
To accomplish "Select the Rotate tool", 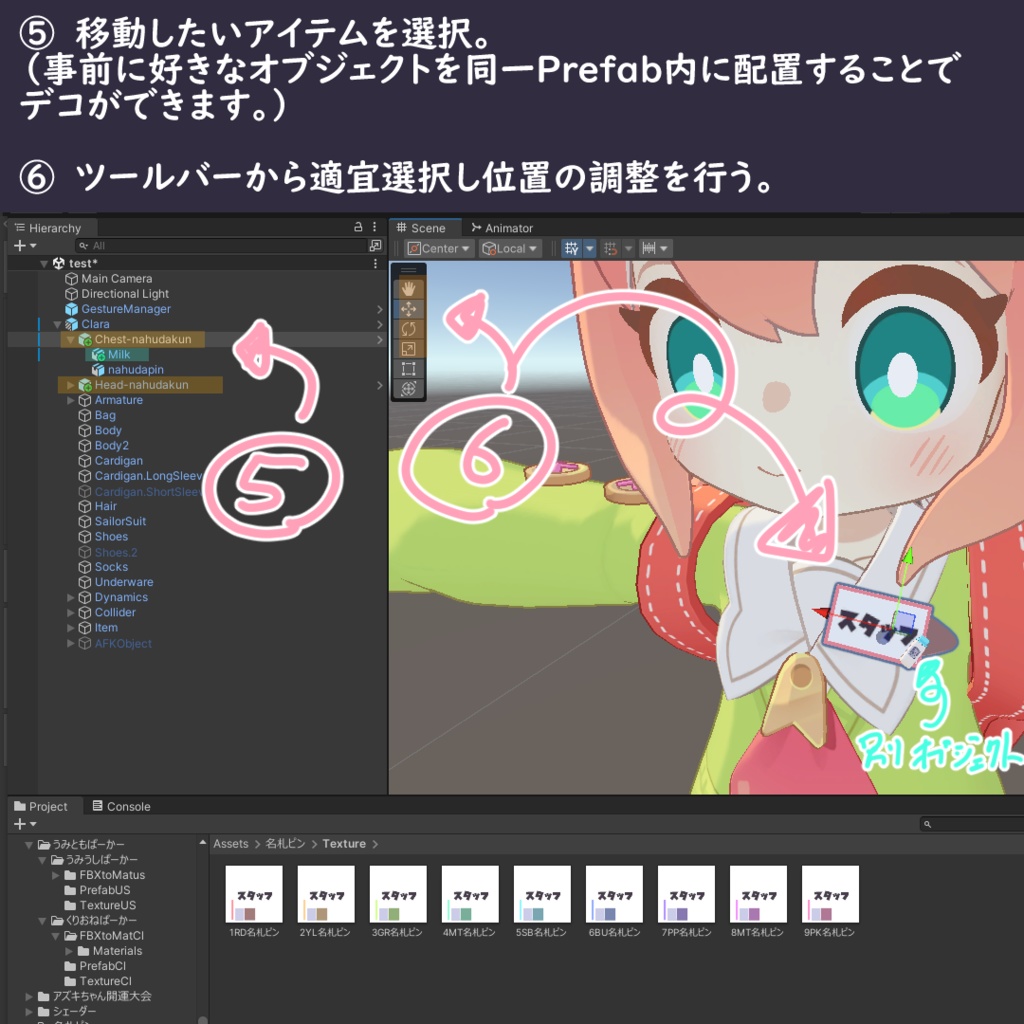I will (x=407, y=327).
